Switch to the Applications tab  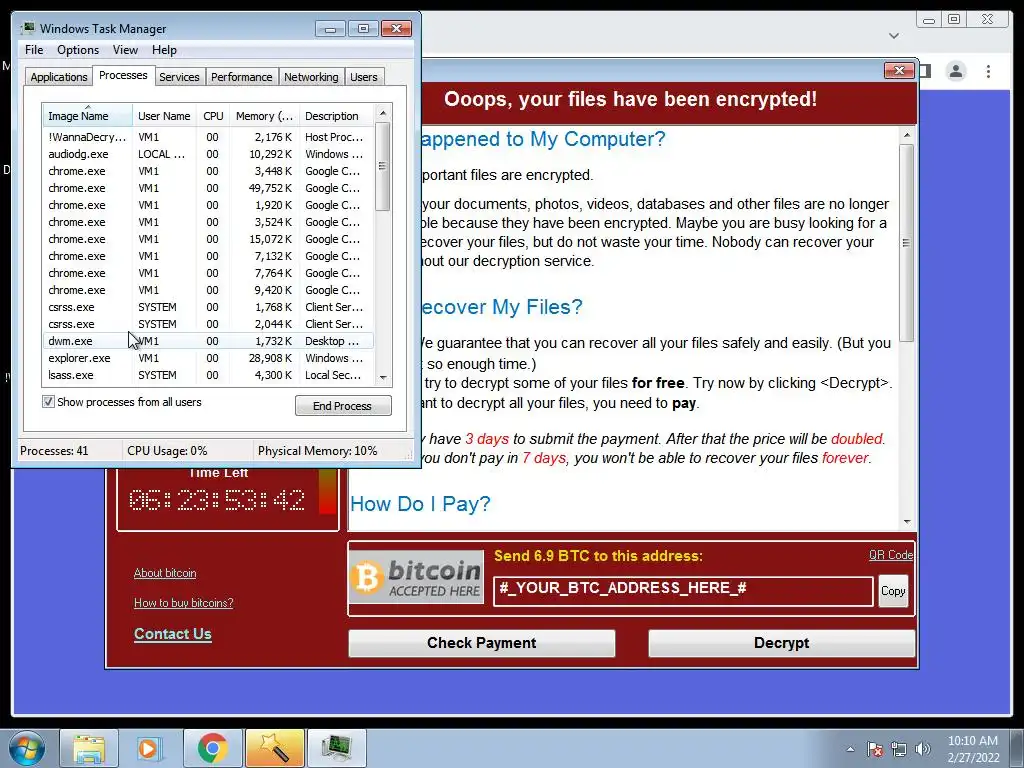pos(59,76)
